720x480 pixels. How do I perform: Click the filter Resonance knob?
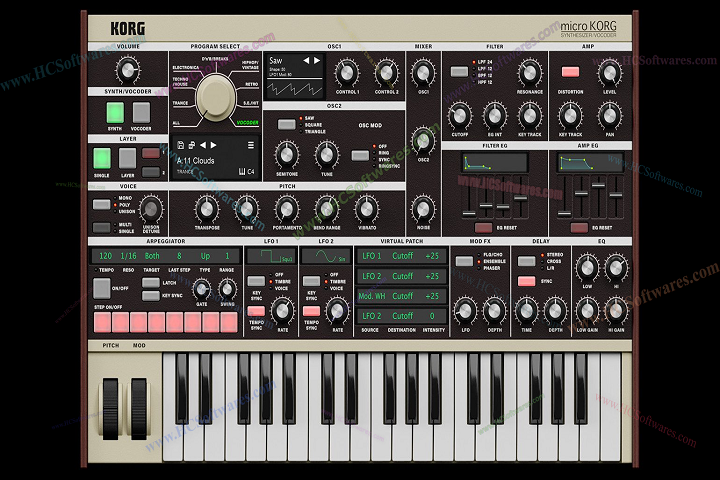pyautogui.click(x=529, y=73)
